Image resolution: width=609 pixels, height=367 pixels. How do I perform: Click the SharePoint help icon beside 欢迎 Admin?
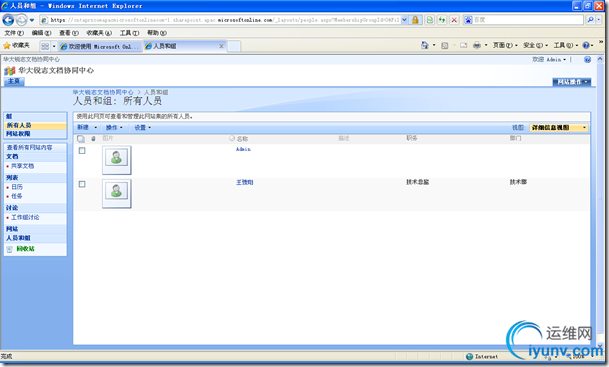click(587, 59)
